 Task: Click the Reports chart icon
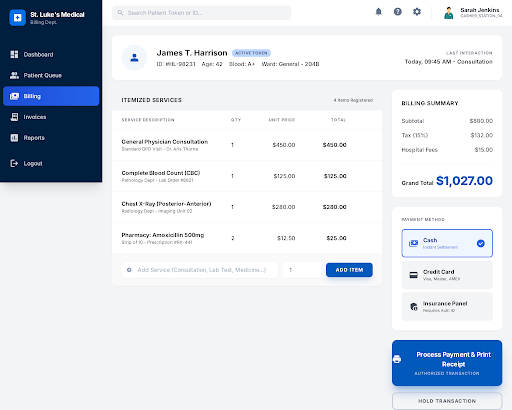tap(14, 138)
